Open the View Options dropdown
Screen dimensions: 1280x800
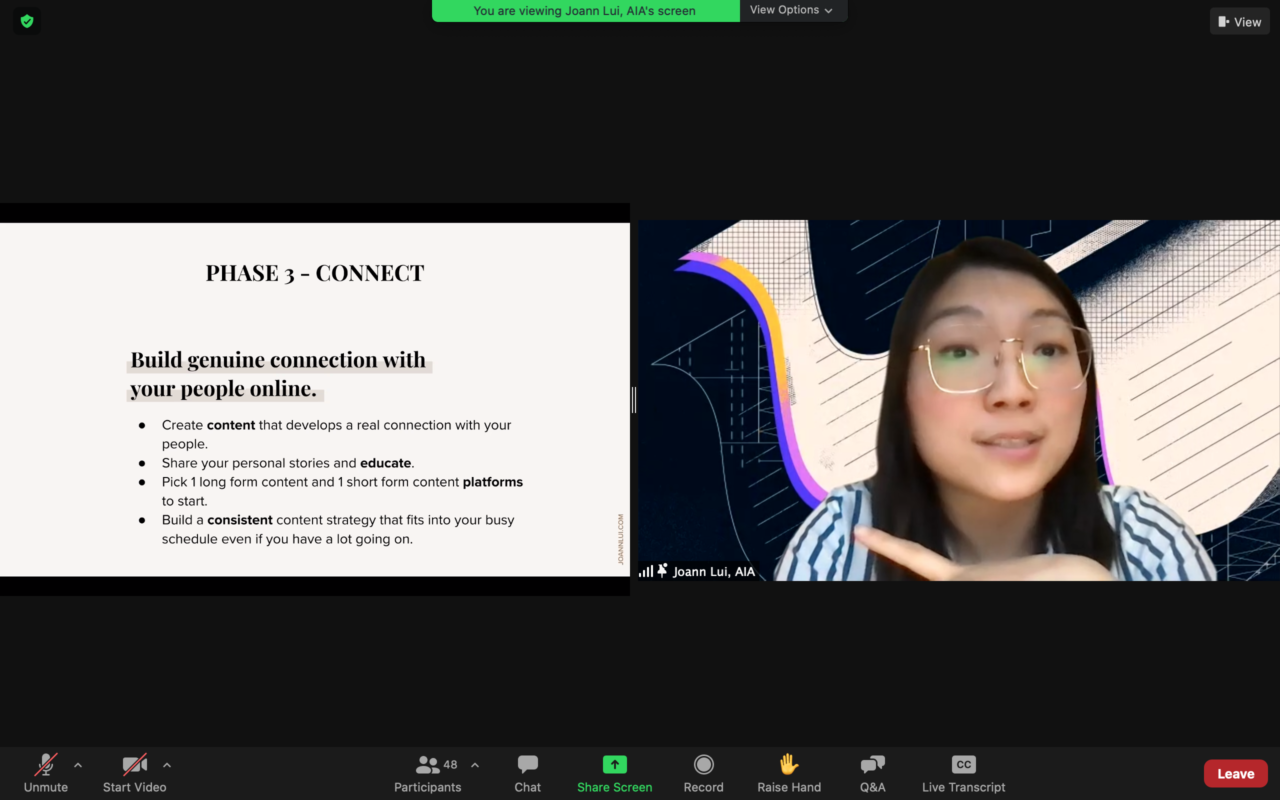click(x=792, y=10)
